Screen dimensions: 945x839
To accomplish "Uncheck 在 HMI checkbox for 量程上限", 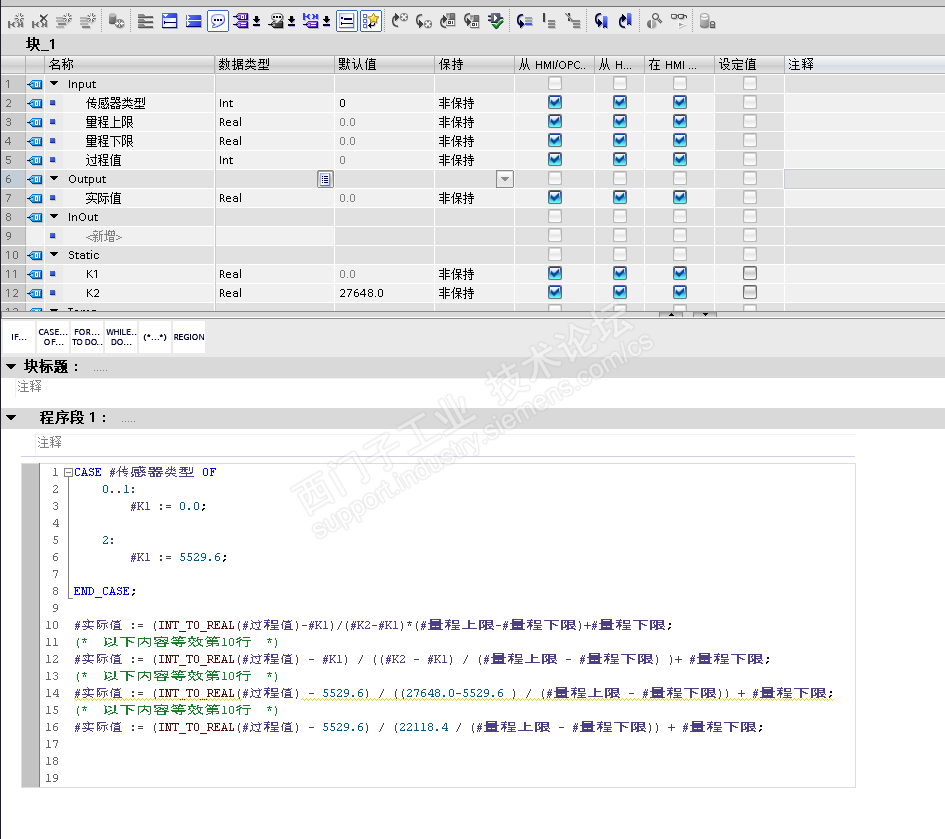I will (x=680, y=121).
